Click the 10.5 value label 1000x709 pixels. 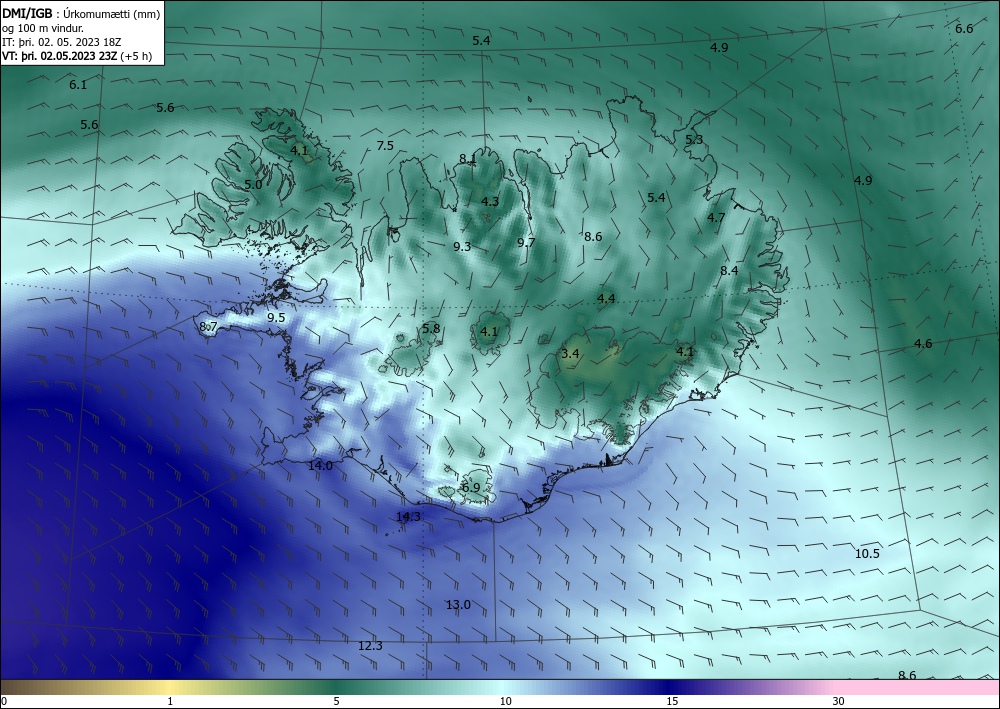click(x=867, y=554)
